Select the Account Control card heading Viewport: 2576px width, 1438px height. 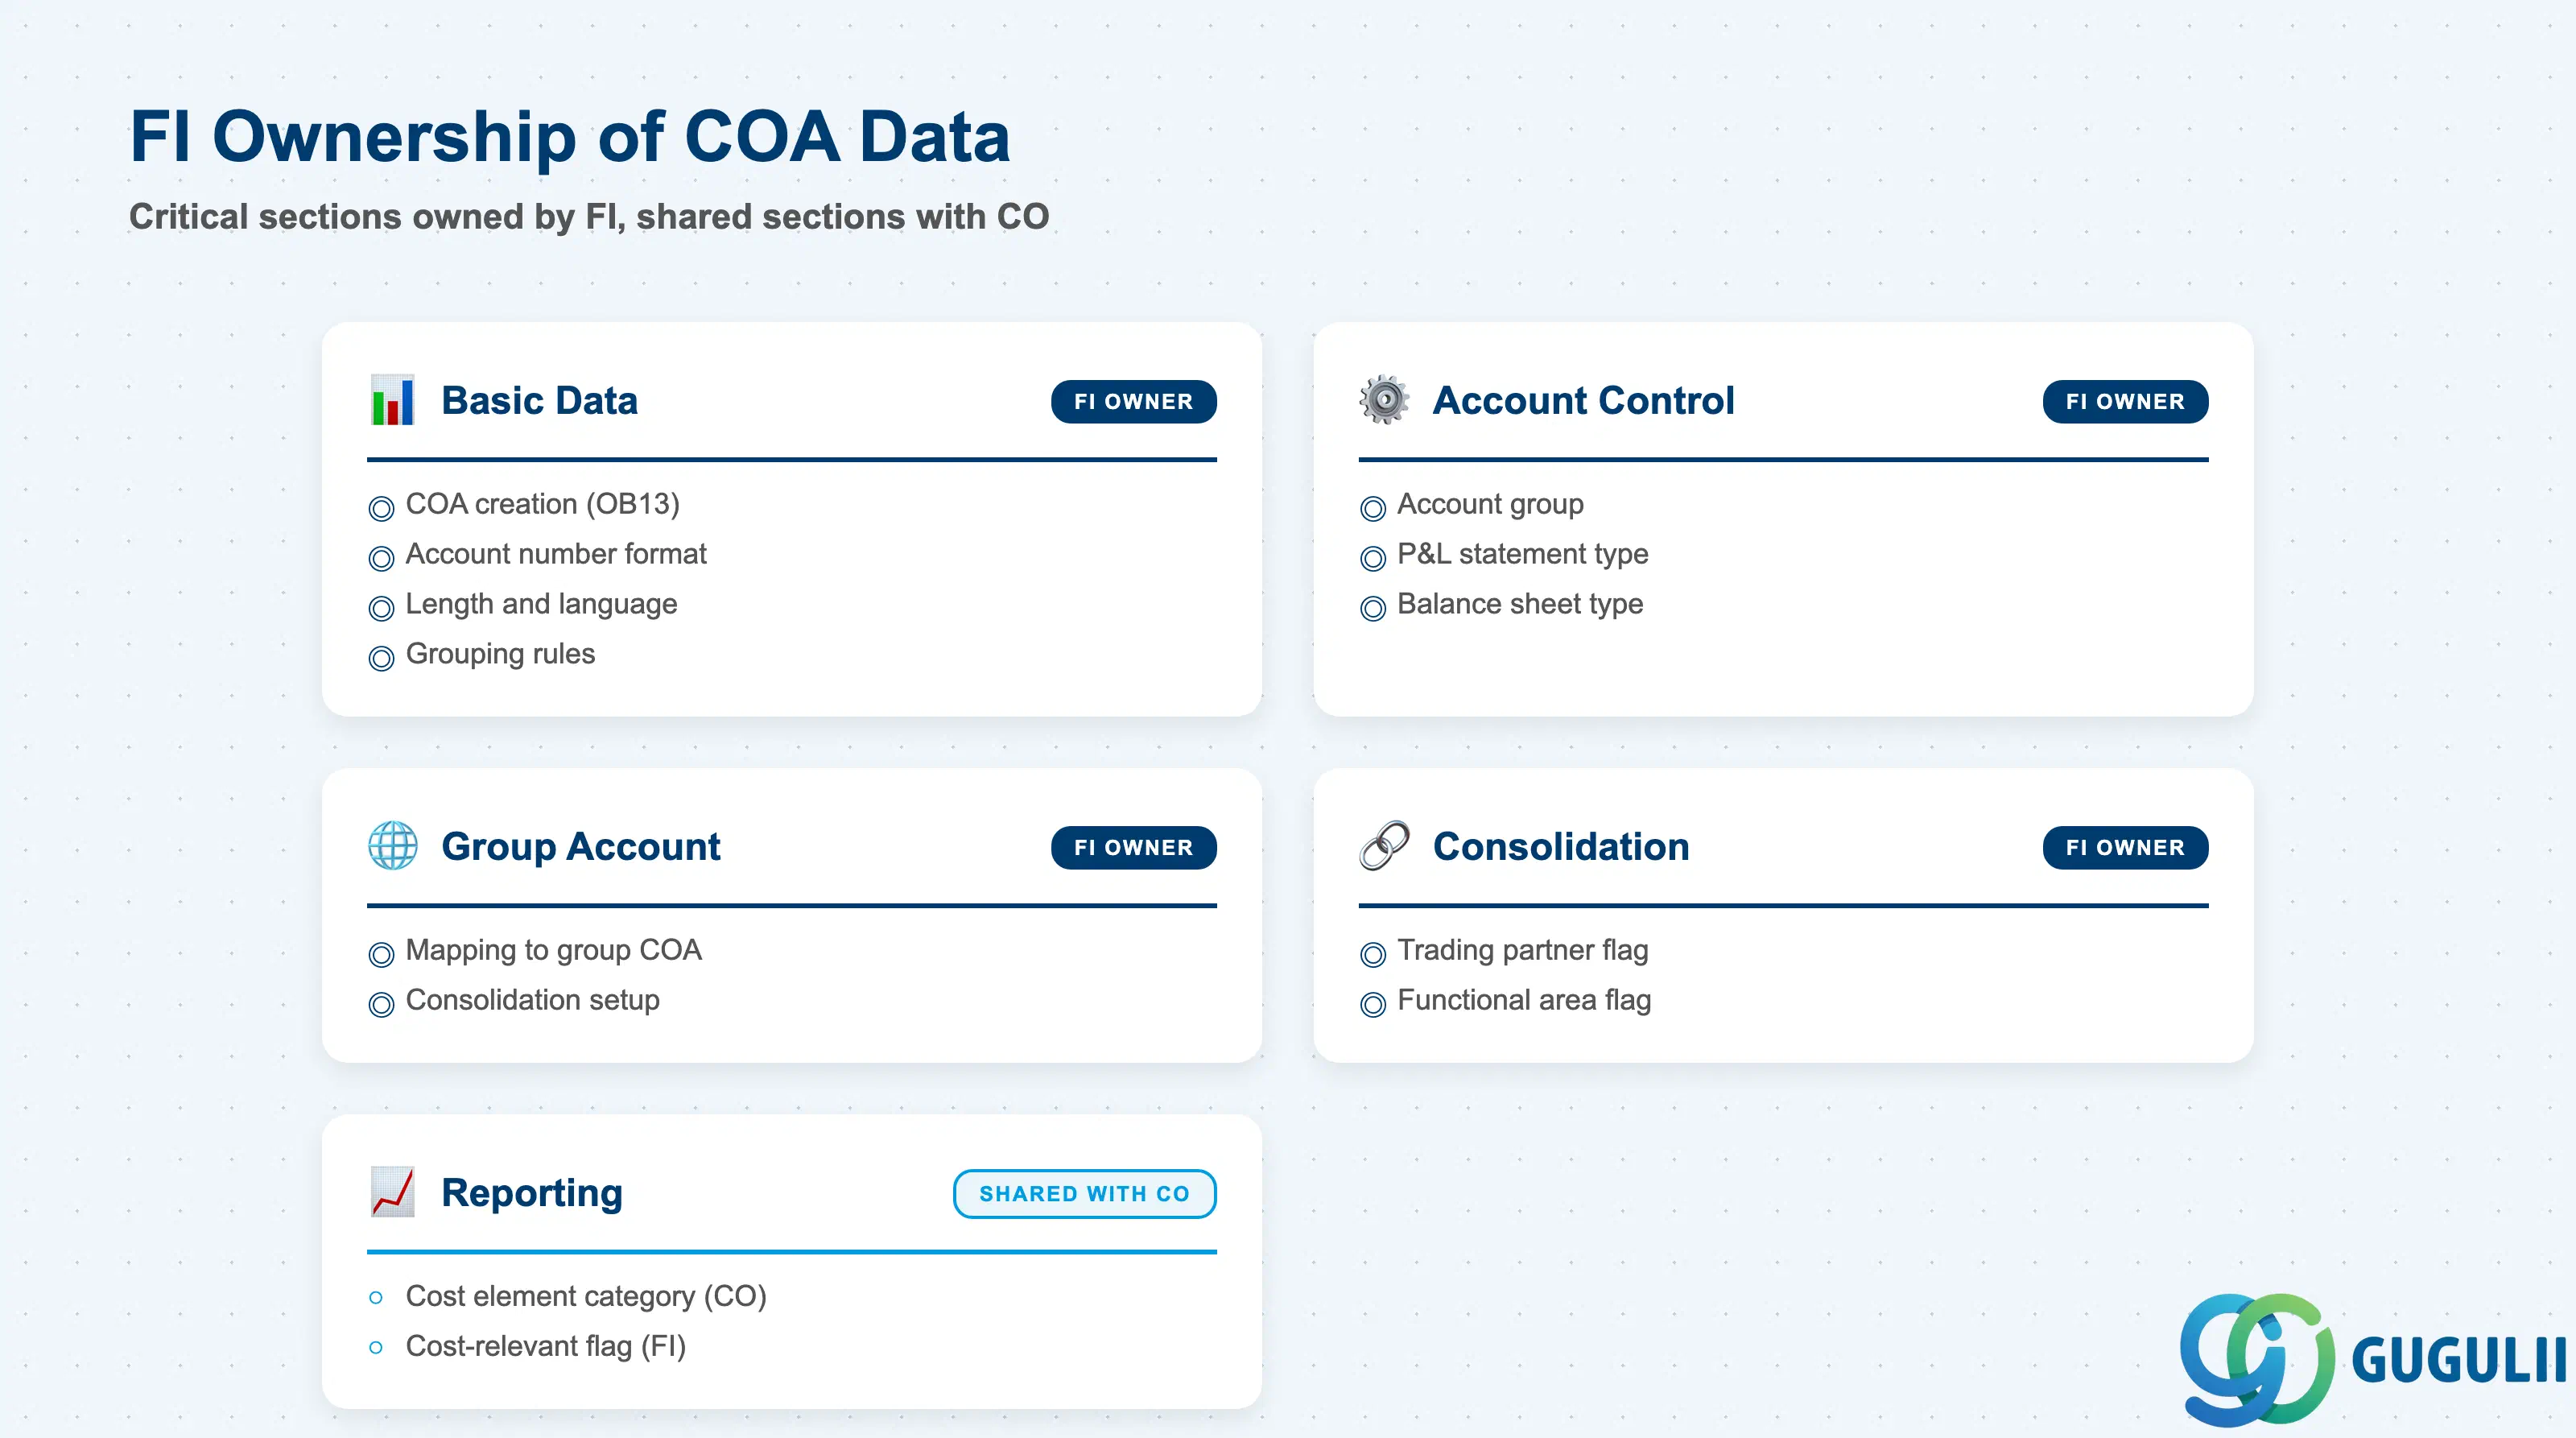pos(1583,400)
